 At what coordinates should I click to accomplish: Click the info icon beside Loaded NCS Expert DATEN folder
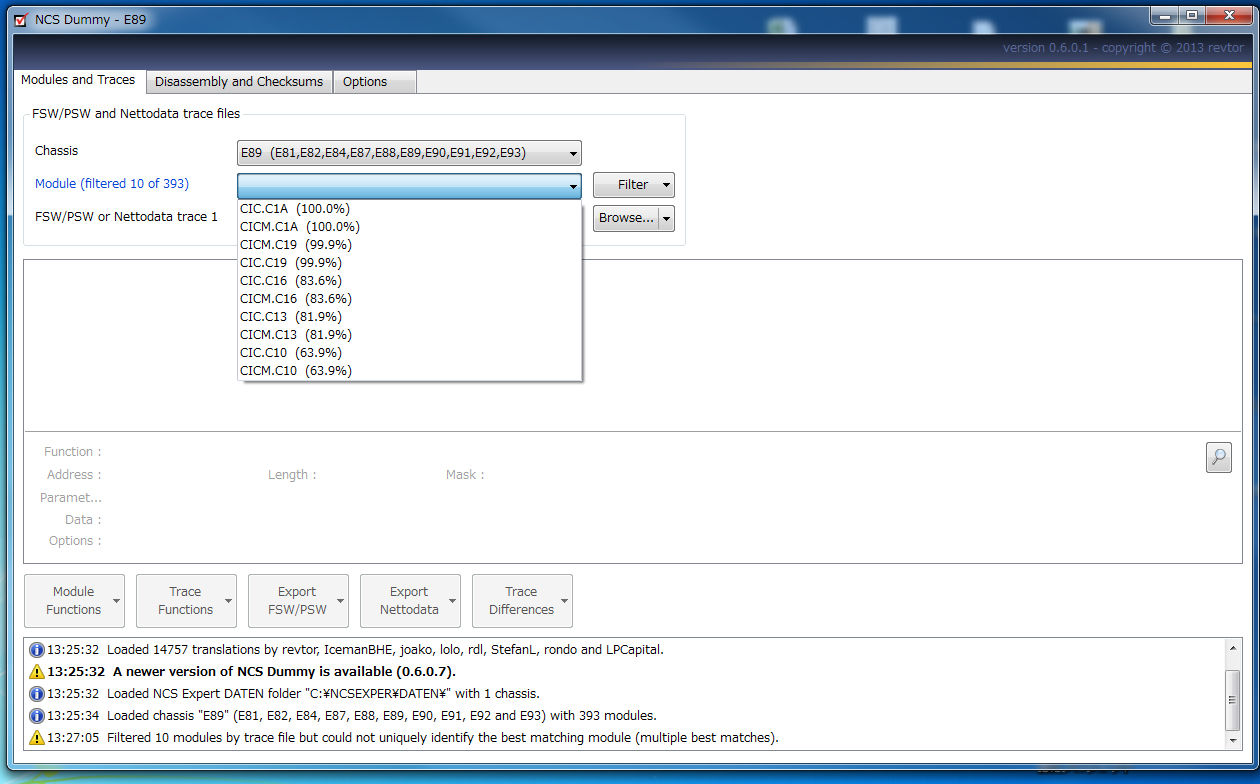click(37, 694)
